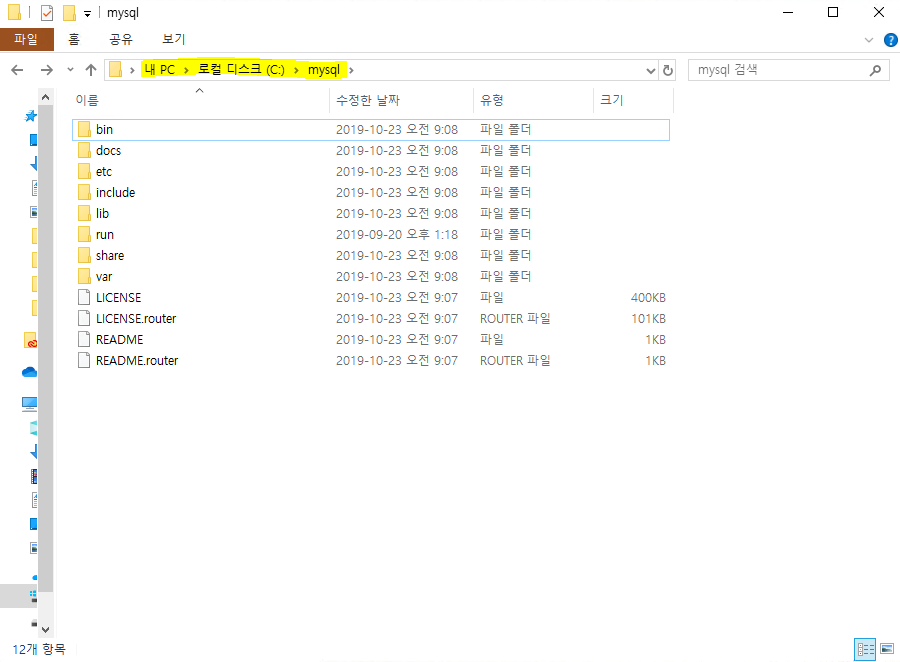
Task: Open OneDrive cloud in sidebar
Action: point(29,373)
